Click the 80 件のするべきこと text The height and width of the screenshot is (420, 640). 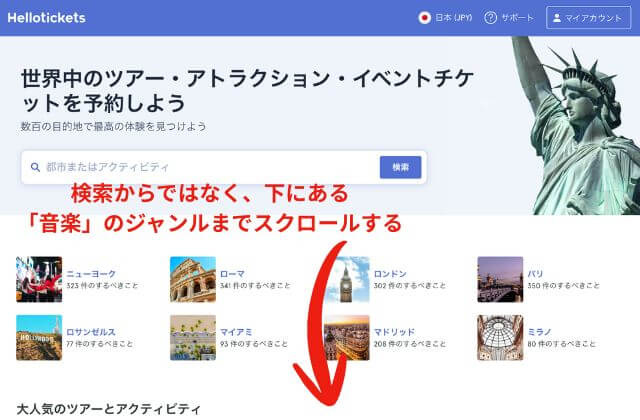coord(562,344)
